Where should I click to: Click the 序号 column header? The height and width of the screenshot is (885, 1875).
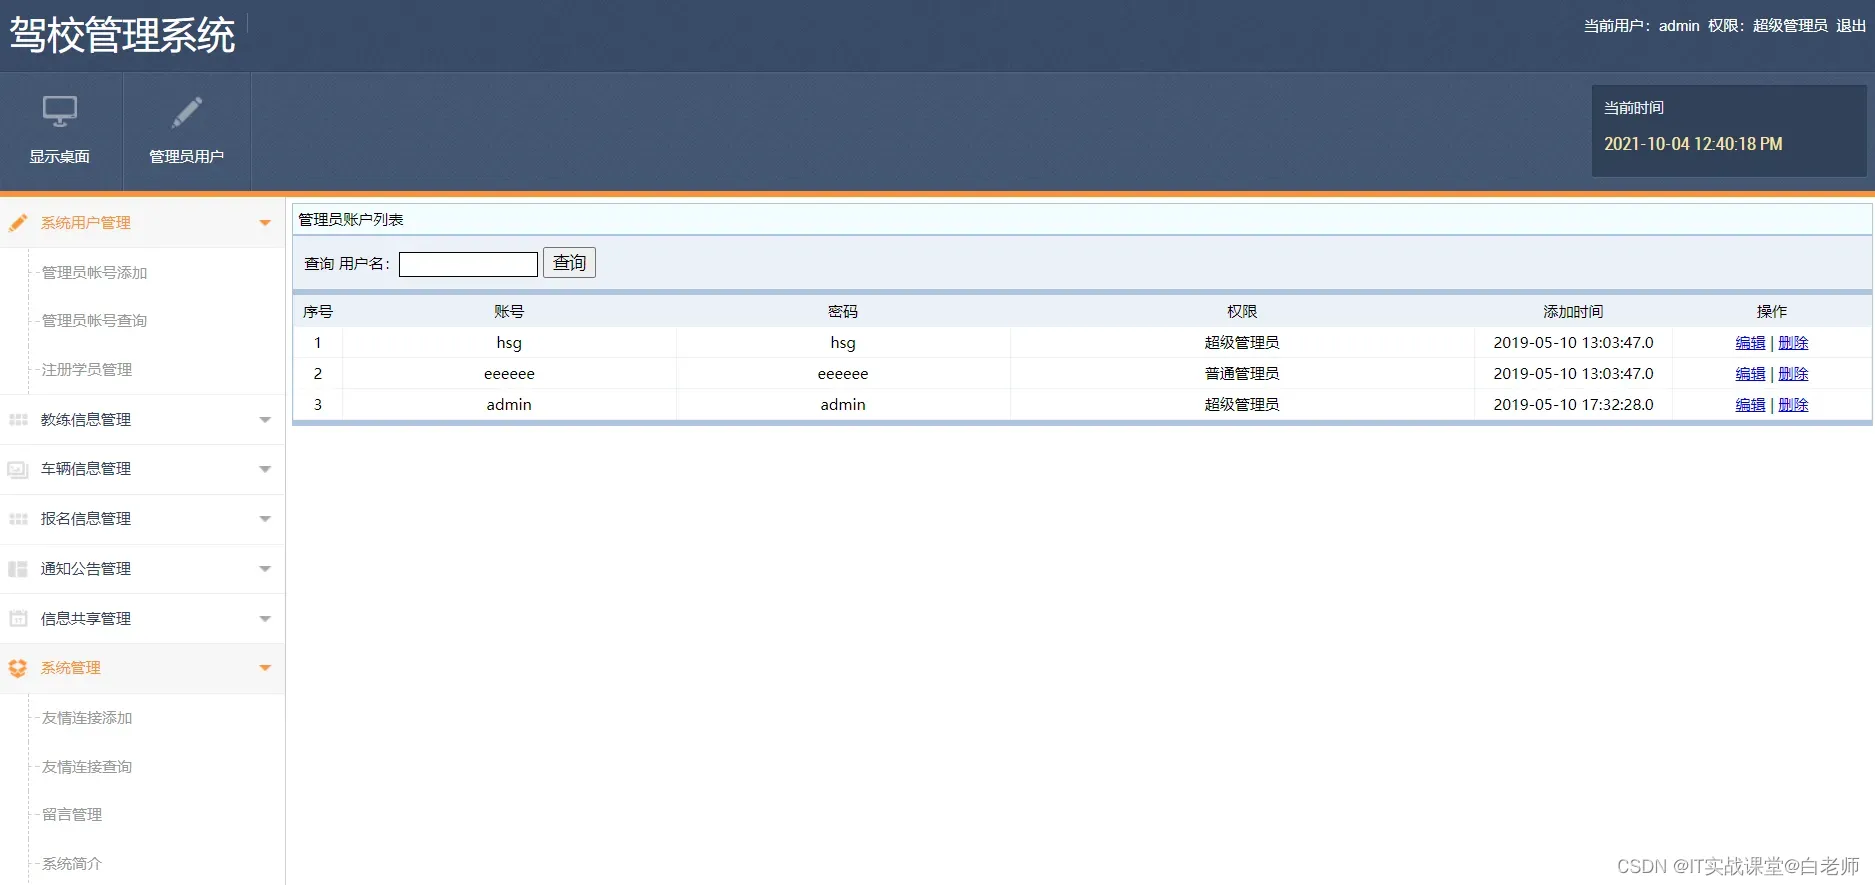[318, 312]
